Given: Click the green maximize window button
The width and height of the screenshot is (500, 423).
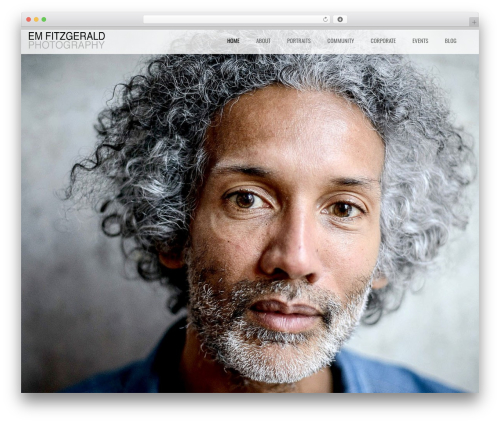Looking at the screenshot, I should point(44,19).
